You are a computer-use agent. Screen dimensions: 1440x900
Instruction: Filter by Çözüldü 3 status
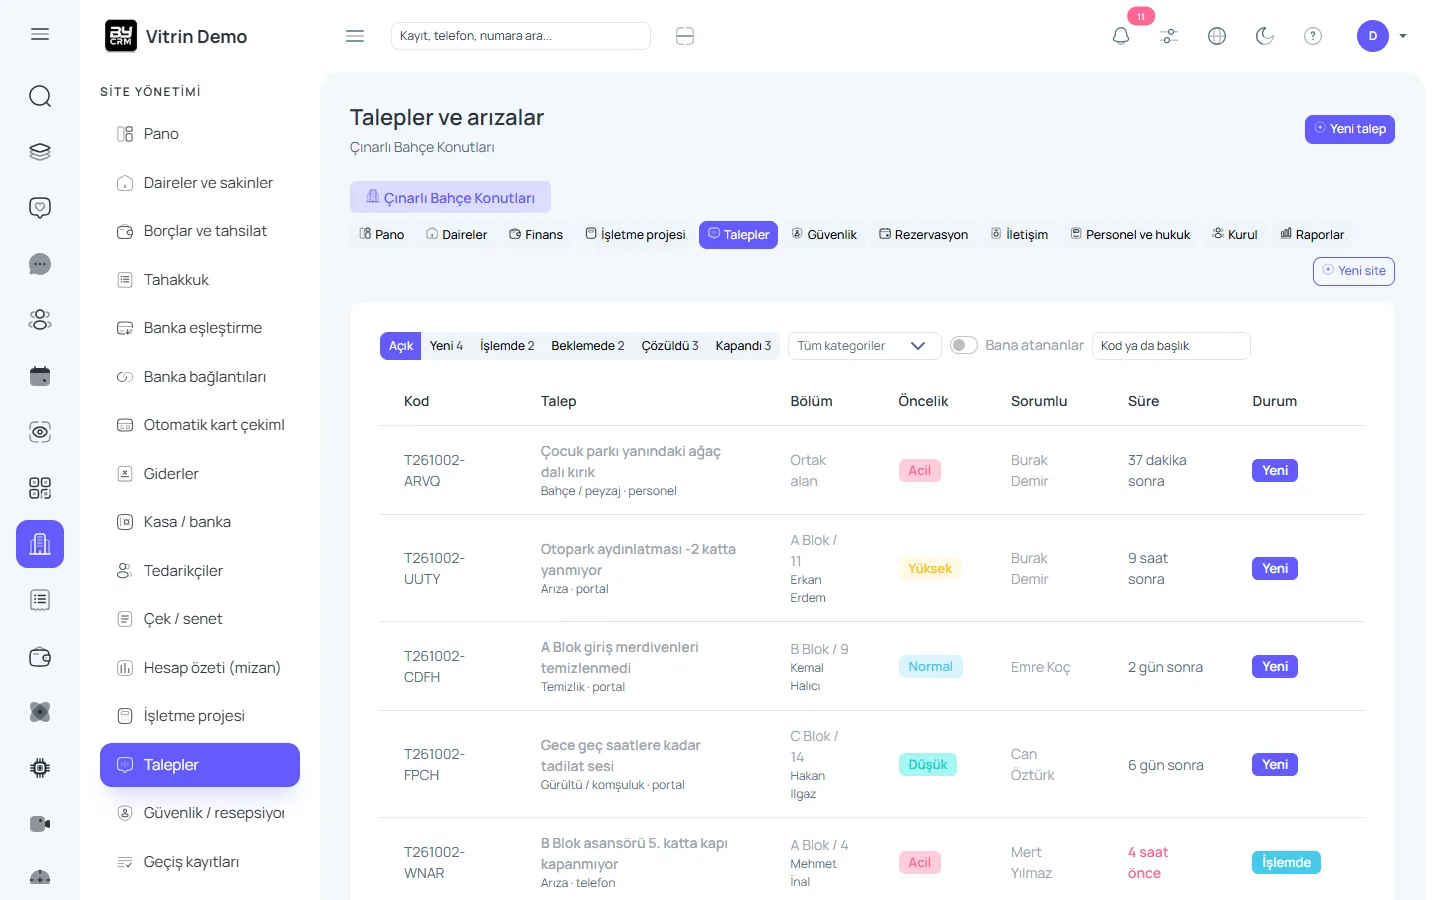click(670, 346)
